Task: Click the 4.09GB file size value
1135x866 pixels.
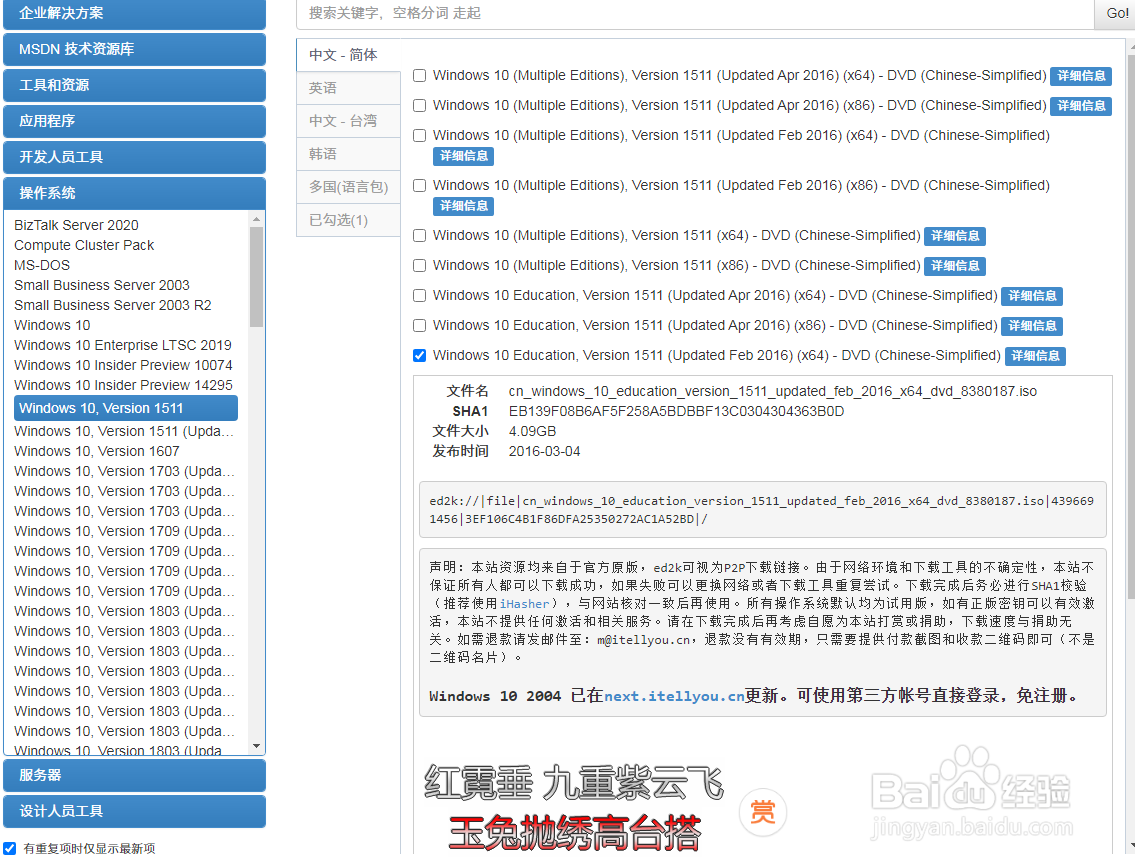Action: [532, 432]
